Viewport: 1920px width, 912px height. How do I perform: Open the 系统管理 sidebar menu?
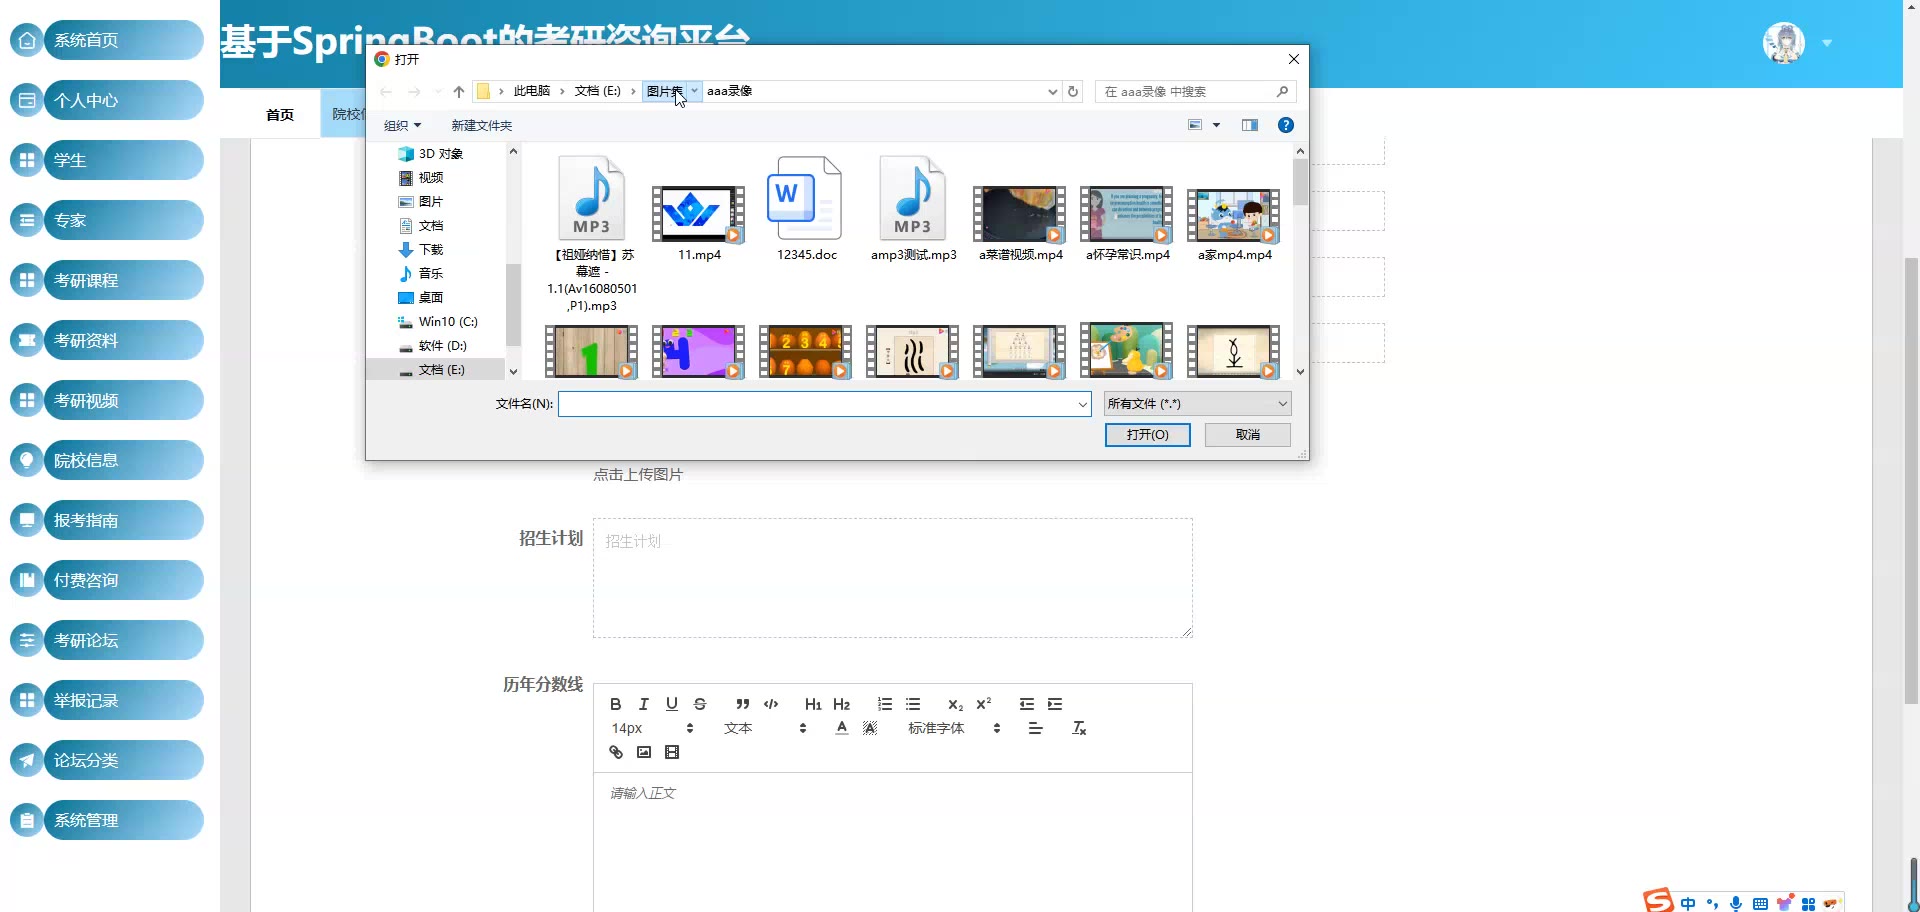coord(123,820)
